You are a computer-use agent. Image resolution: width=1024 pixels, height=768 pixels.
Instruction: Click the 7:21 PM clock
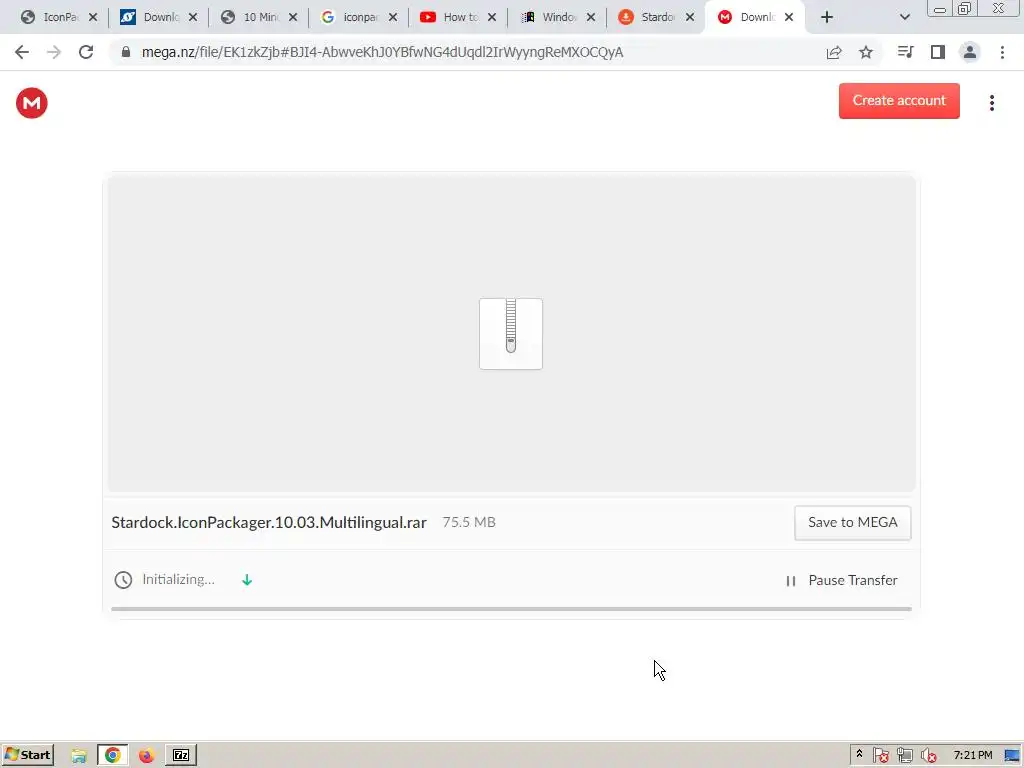click(973, 756)
